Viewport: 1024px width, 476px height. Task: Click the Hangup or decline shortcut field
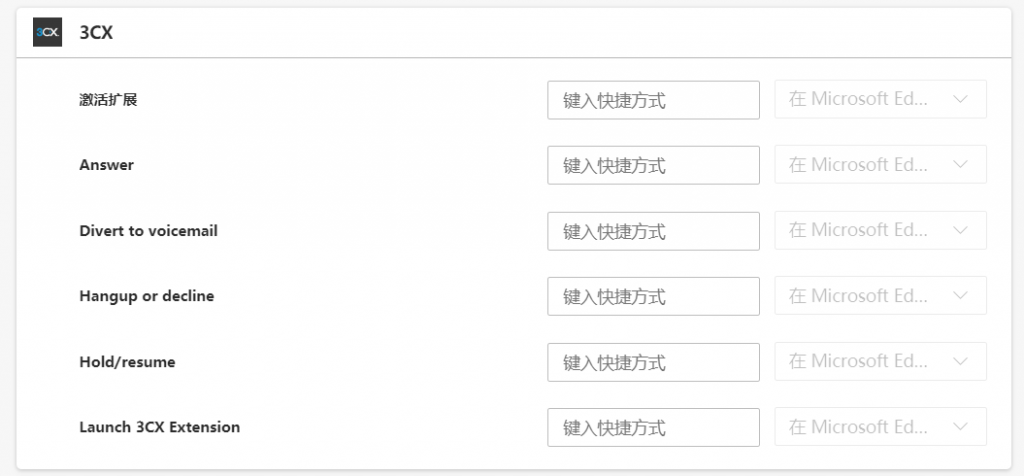coord(653,296)
